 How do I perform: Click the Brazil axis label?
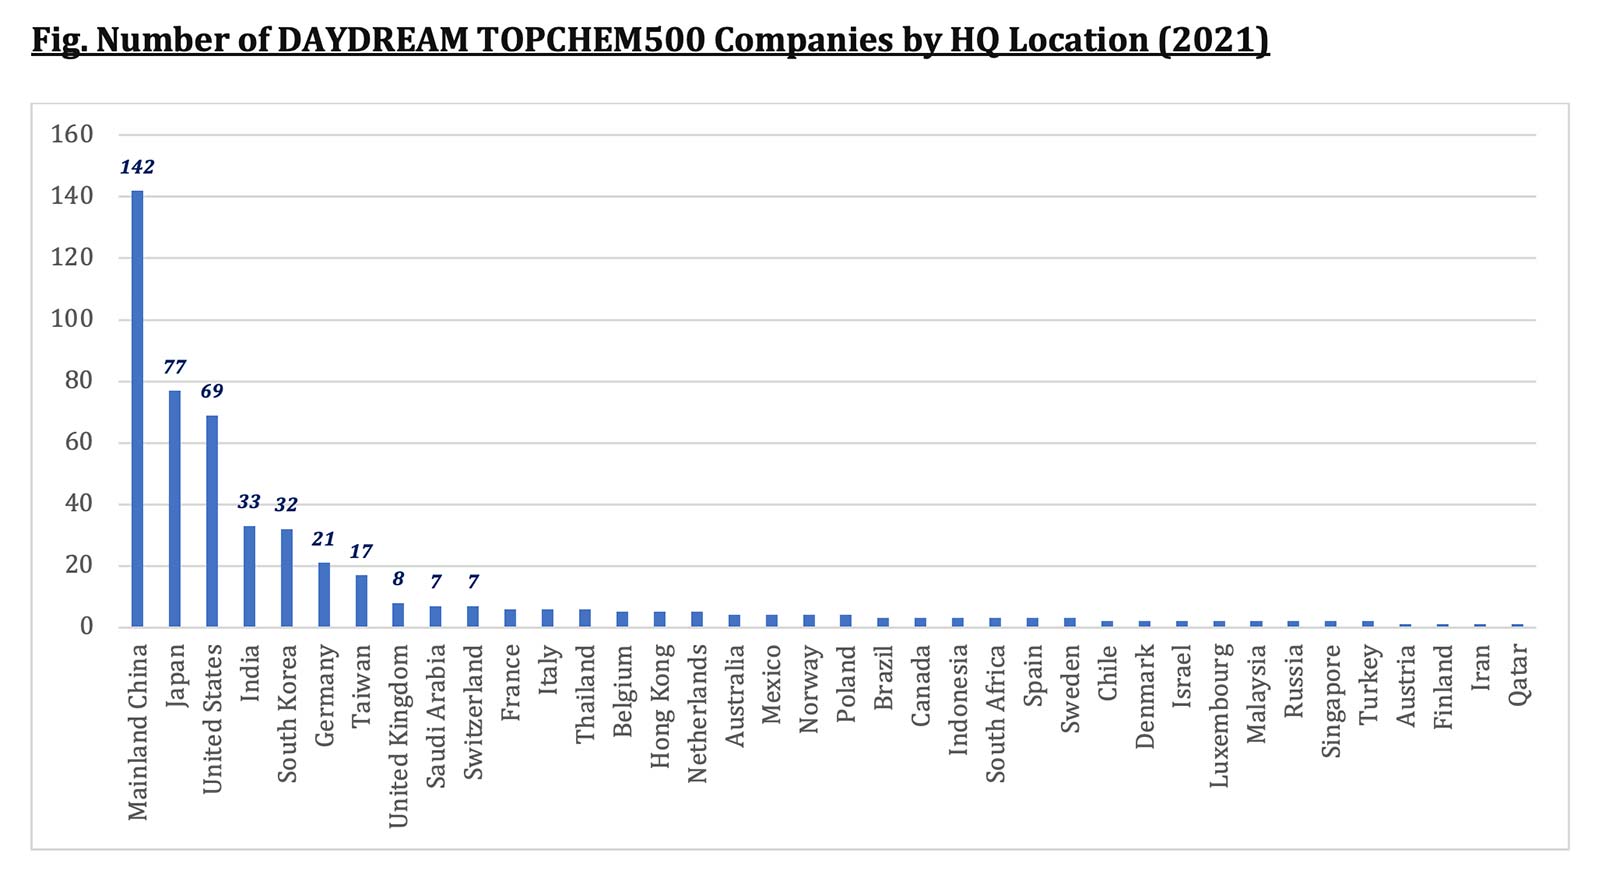[883, 677]
